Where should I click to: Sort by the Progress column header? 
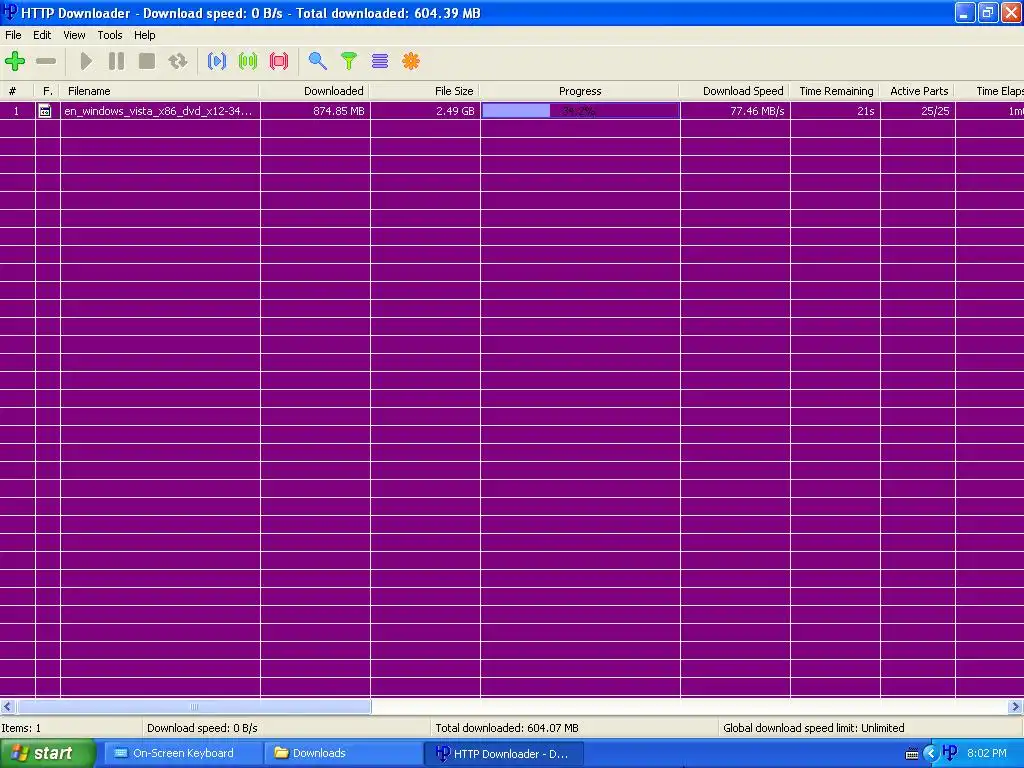coord(580,91)
